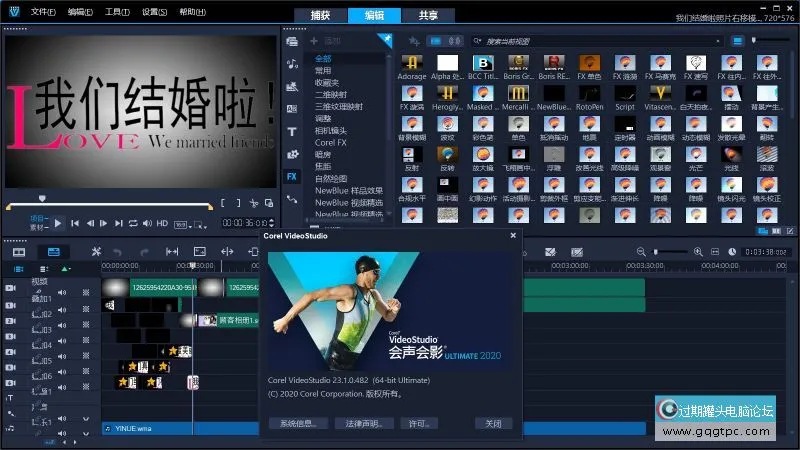
Task: Increment the preview timecode stepper
Action: 271,220
